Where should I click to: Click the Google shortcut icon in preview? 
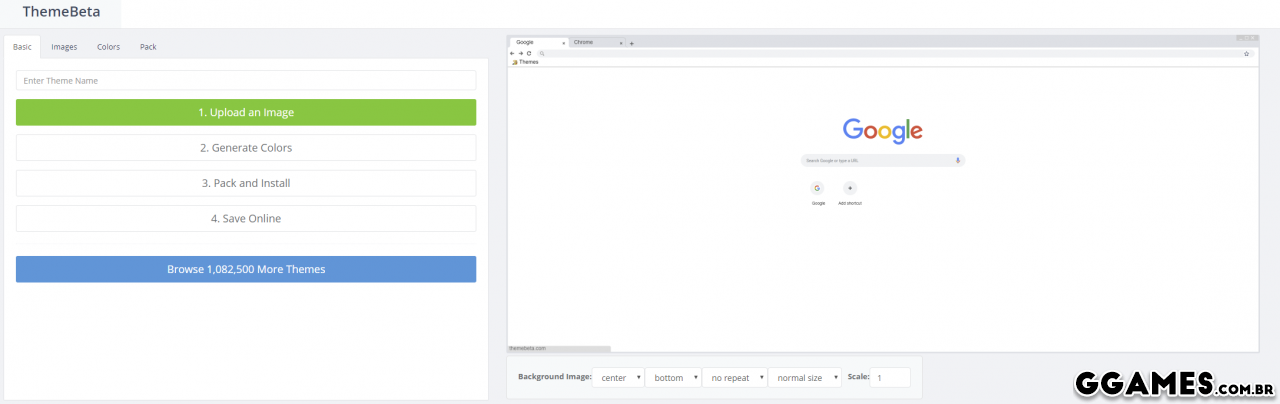pyautogui.click(x=817, y=188)
